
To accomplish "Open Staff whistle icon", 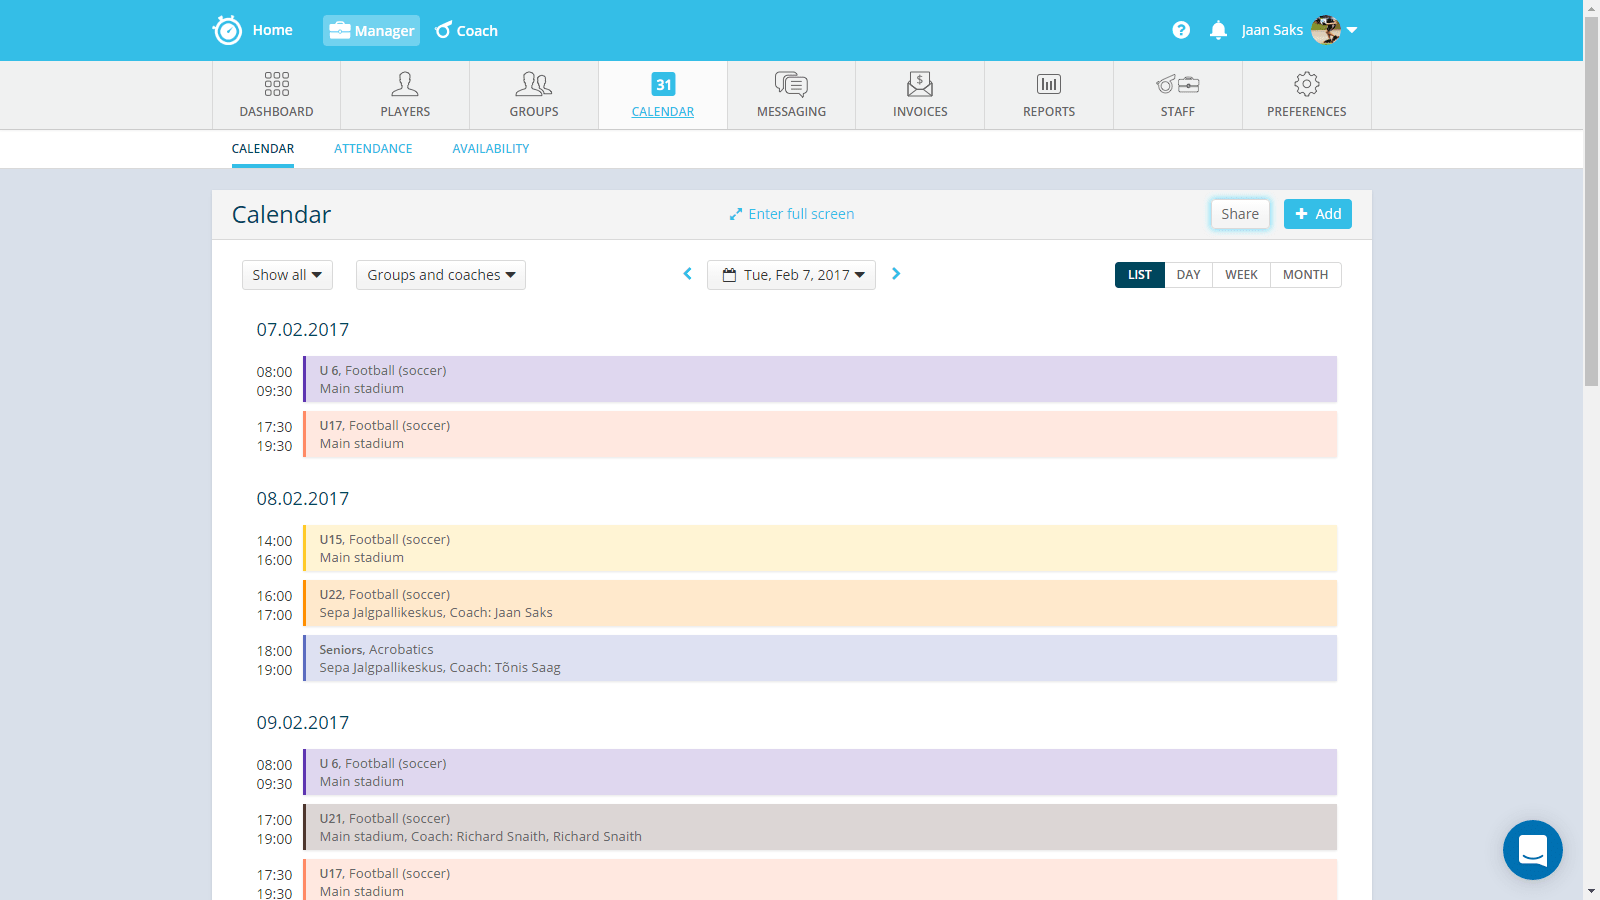I will 1177,84.
